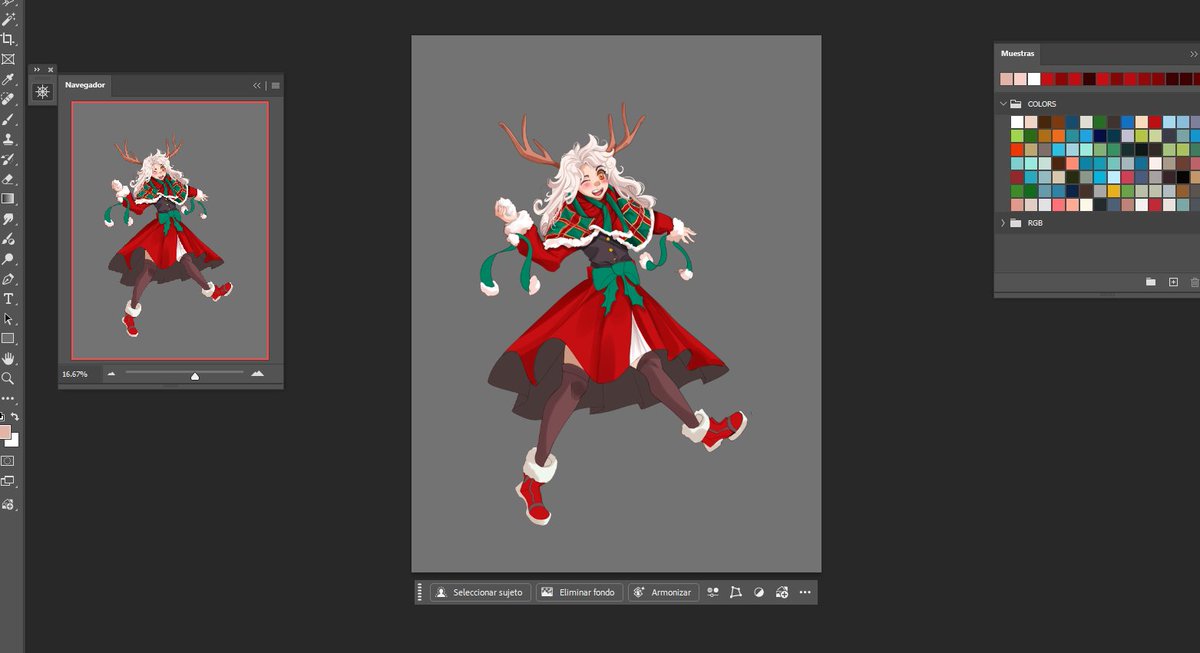1200x653 pixels.
Task: Click the transform icon in the task bar
Action: click(x=736, y=592)
